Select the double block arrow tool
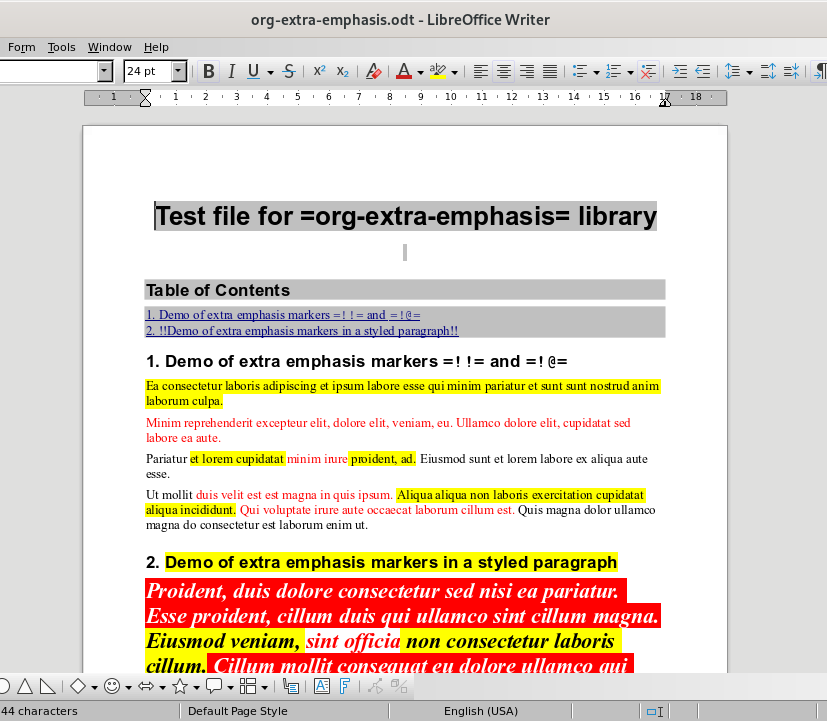The height and width of the screenshot is (721, 827). [x=146, y=686]
